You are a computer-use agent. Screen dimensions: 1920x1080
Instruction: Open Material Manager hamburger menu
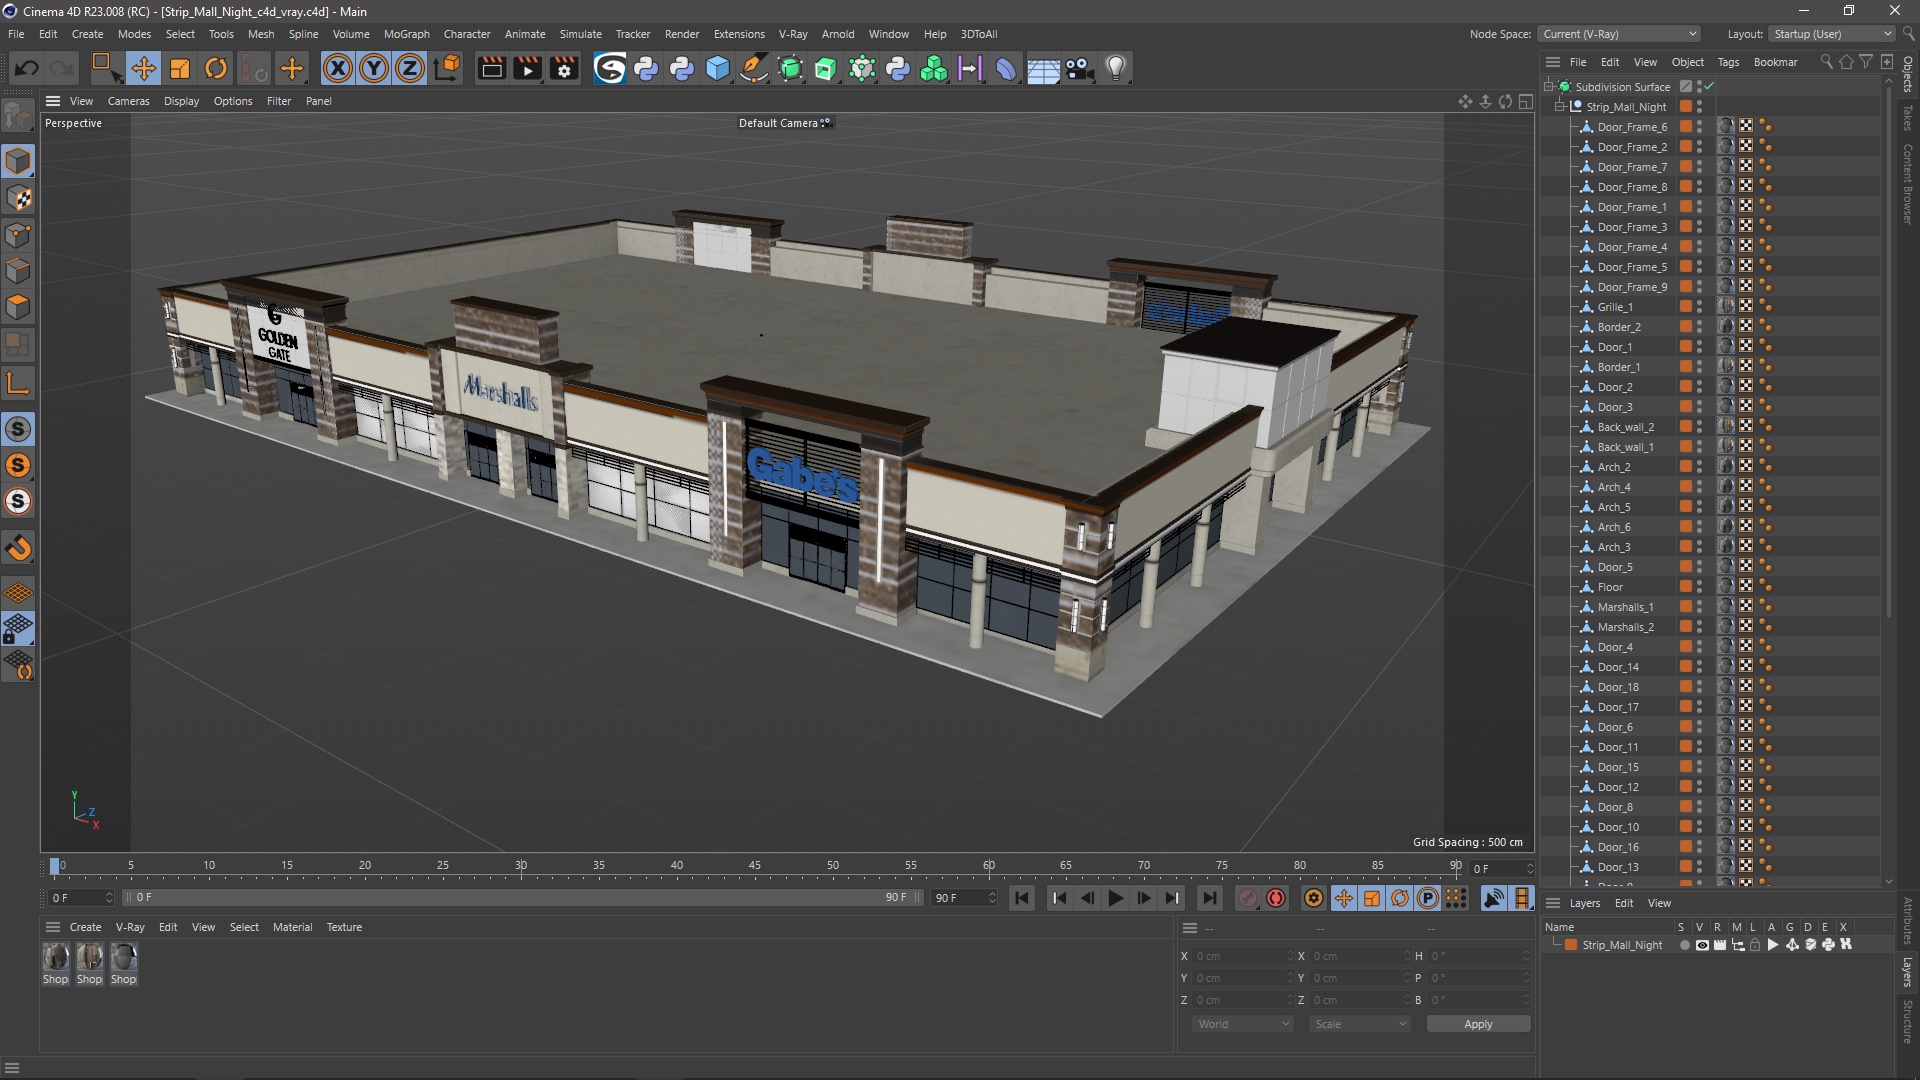point(53,927)
